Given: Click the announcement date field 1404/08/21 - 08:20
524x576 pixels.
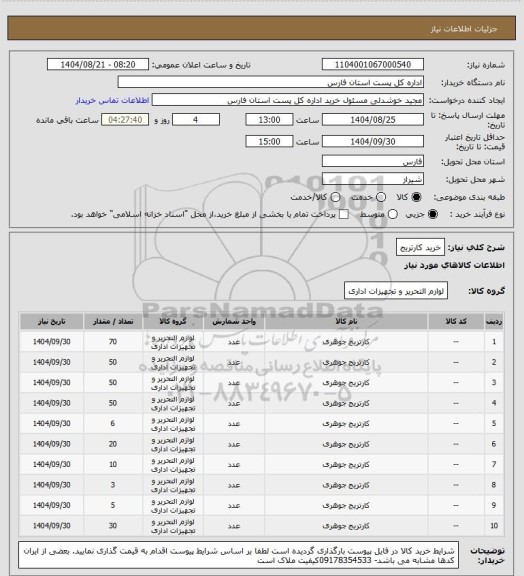Looking at the screenshot, I should click(x=98, y=64).
